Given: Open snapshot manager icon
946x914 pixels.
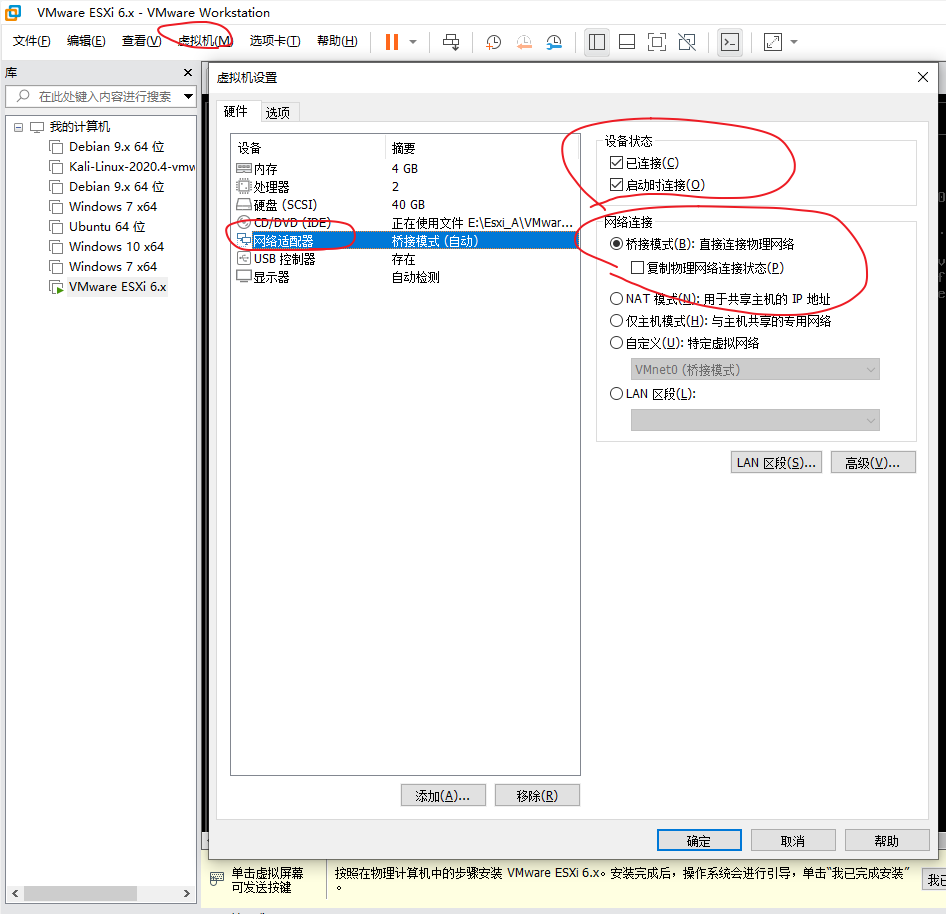Looking at the screenshot, I should 554,42.
